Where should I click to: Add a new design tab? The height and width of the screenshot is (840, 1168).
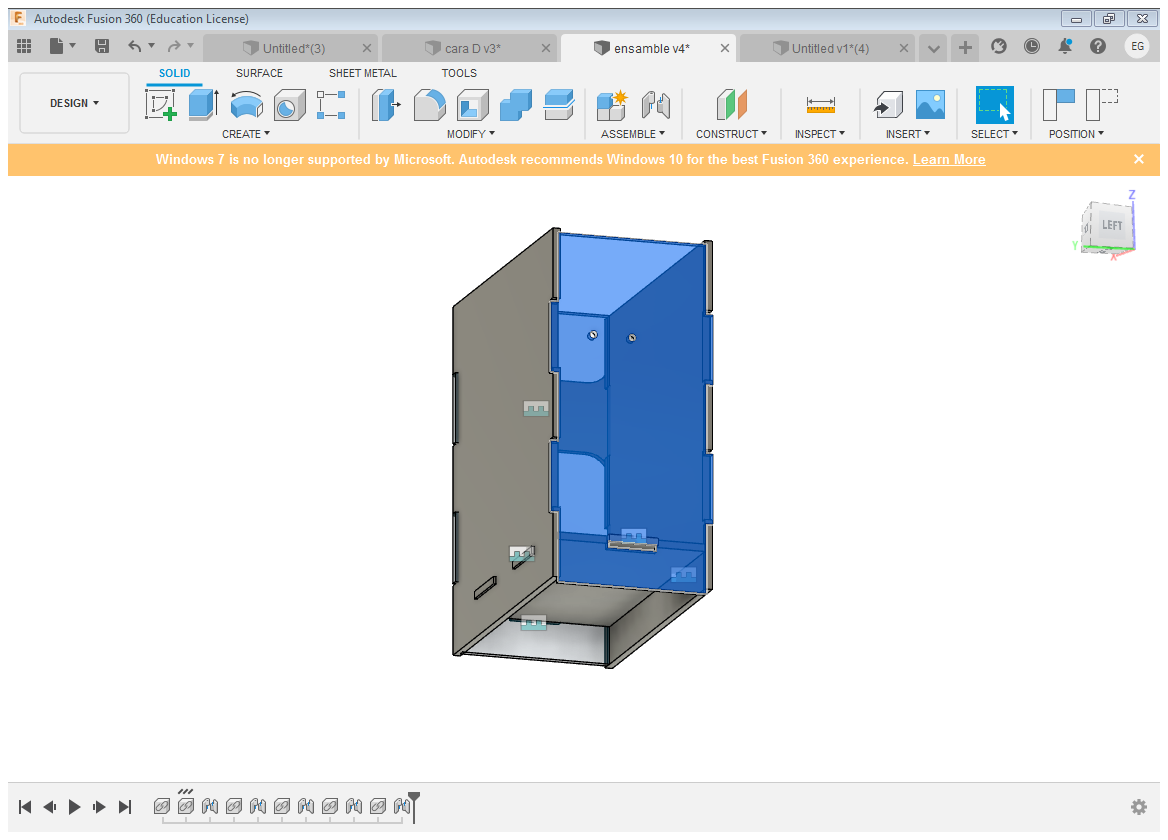[x=965, y=48]
